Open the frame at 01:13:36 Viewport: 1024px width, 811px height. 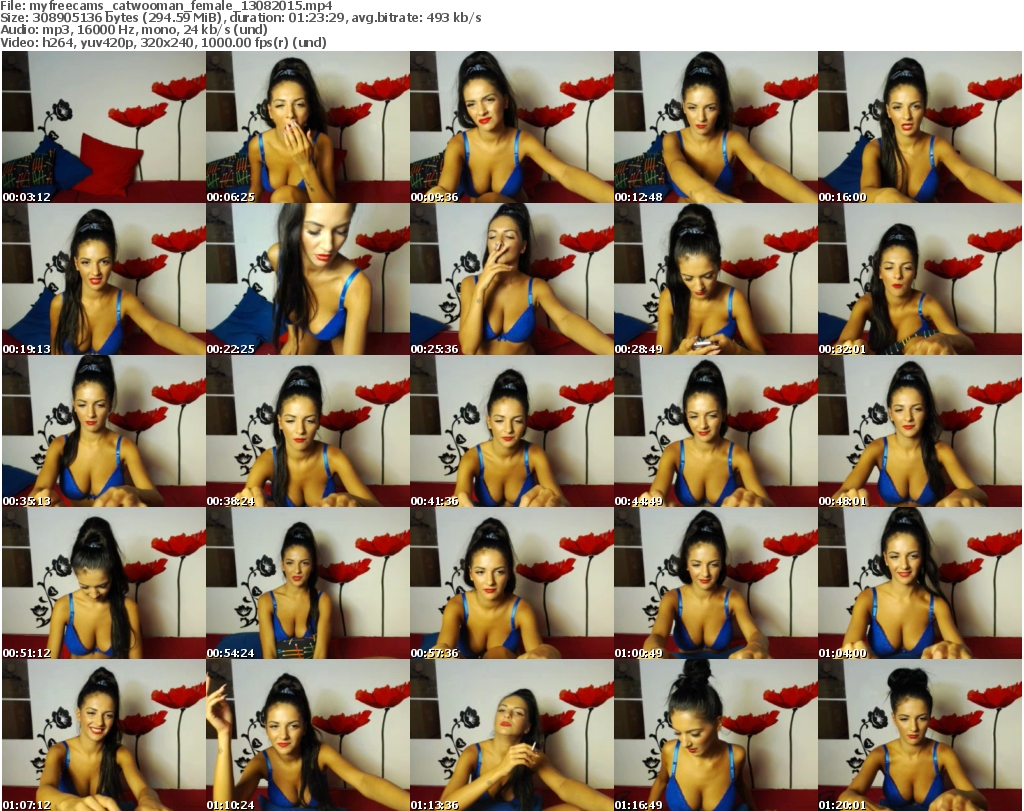[x=512, y=735]
